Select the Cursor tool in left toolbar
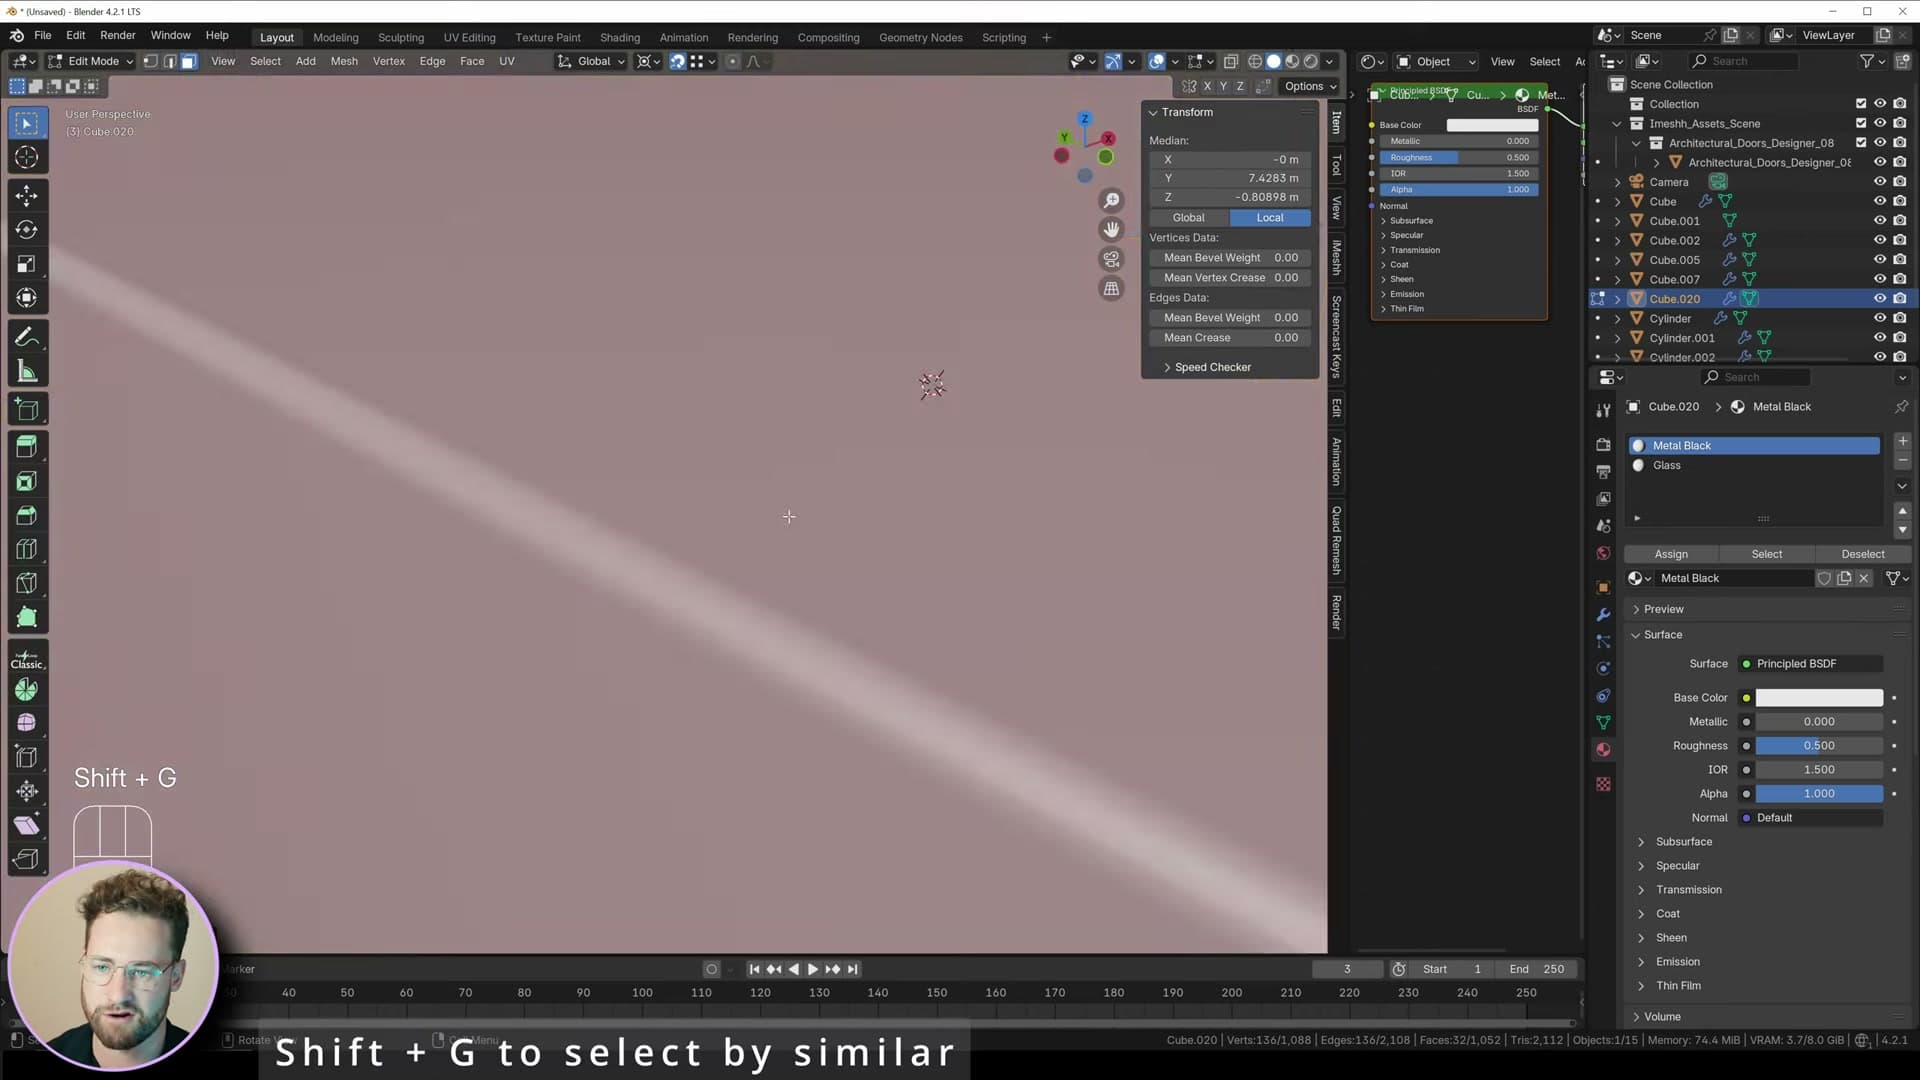 pyautogui.click(x=27, y=157)
